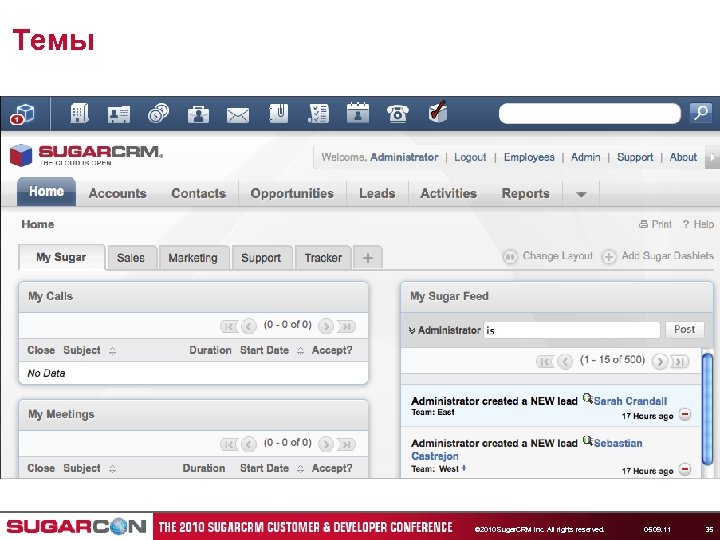
Task: Go to next page in Sugar Feed
Action: [659, 361]
